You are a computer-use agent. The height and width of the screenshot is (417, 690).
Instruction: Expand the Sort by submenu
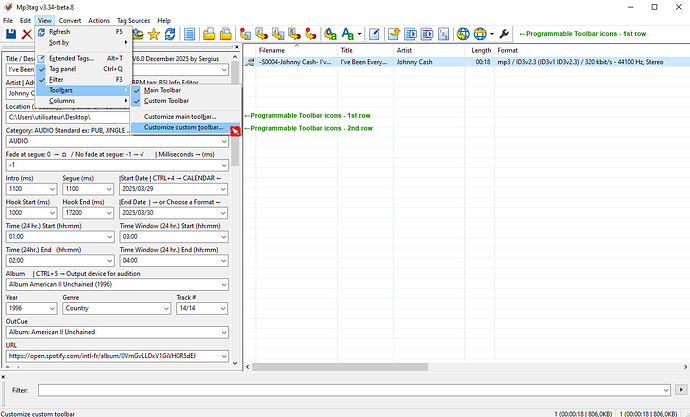pyautogui.click(x=83, y=43)
